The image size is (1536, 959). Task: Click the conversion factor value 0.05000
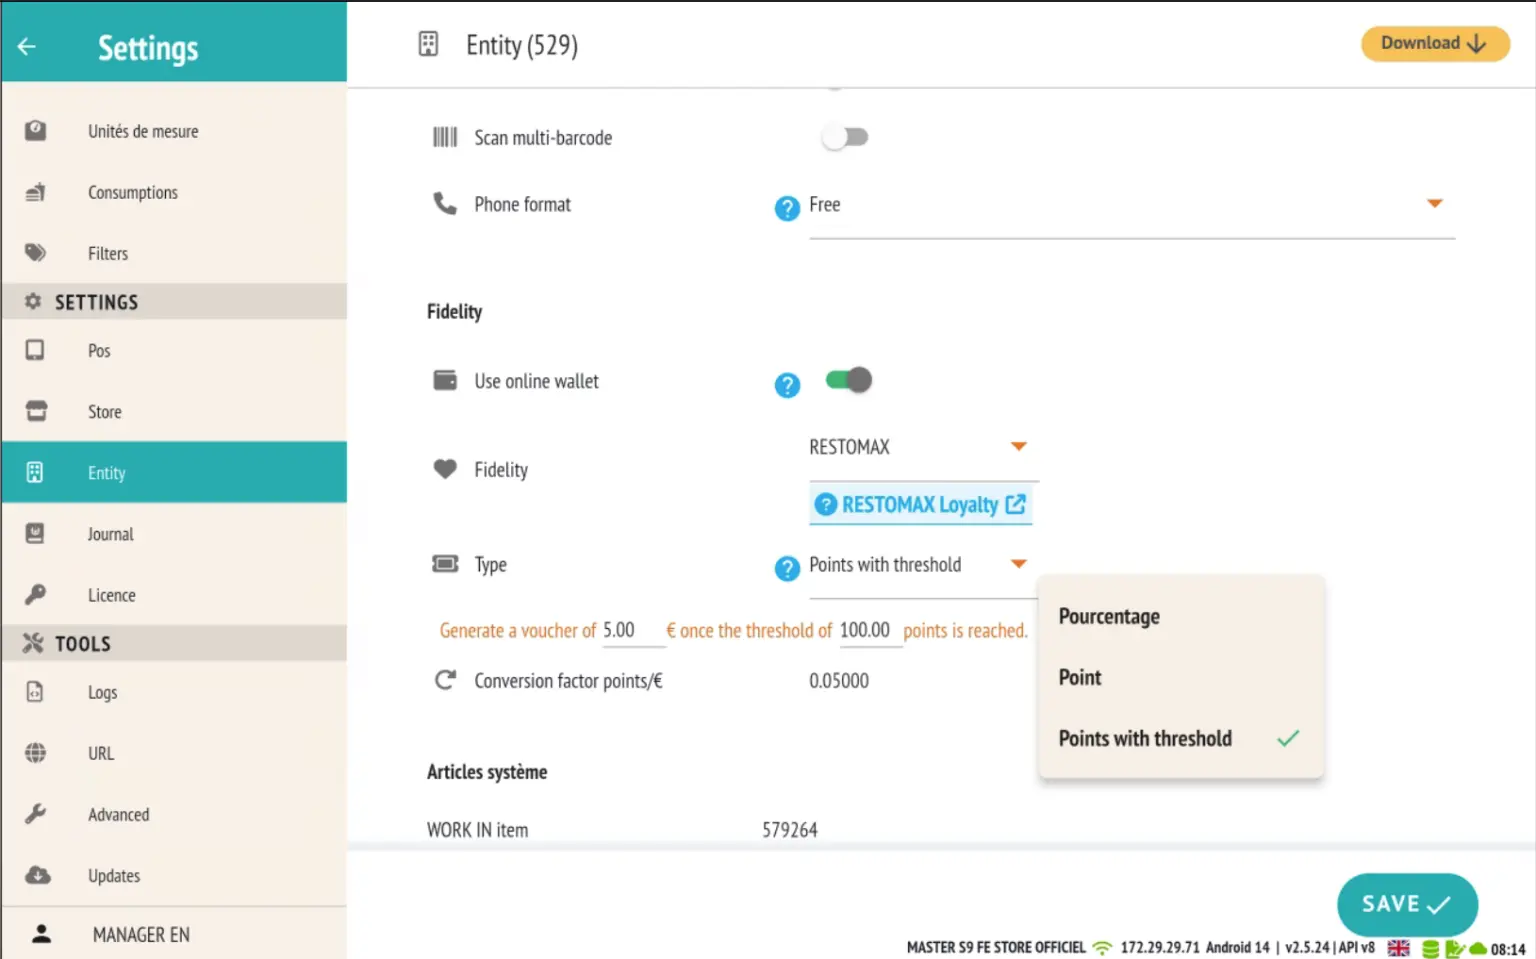(x=839, y=681)
